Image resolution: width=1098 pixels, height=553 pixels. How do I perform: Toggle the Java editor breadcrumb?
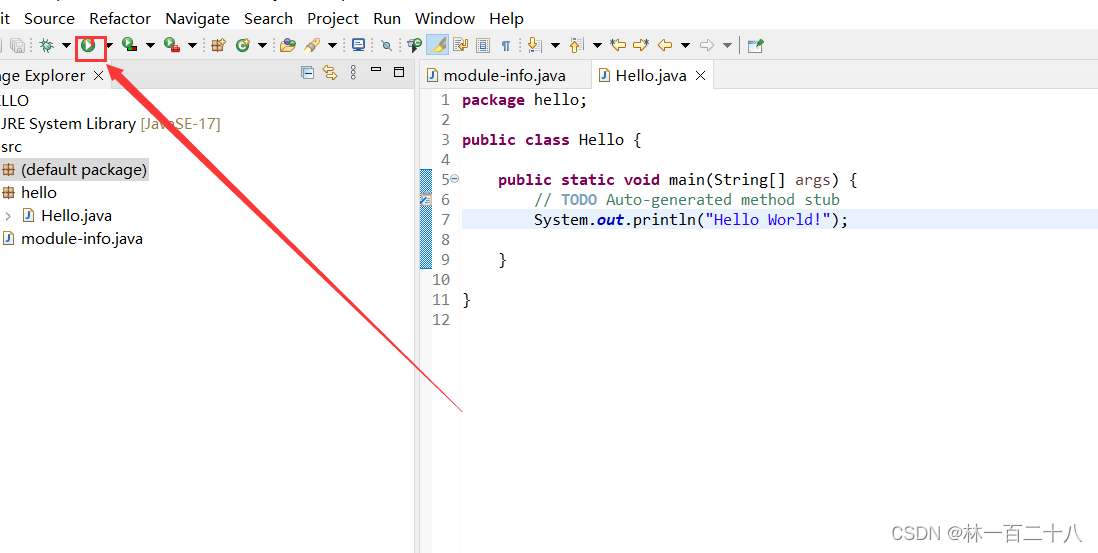click(415, 46)
